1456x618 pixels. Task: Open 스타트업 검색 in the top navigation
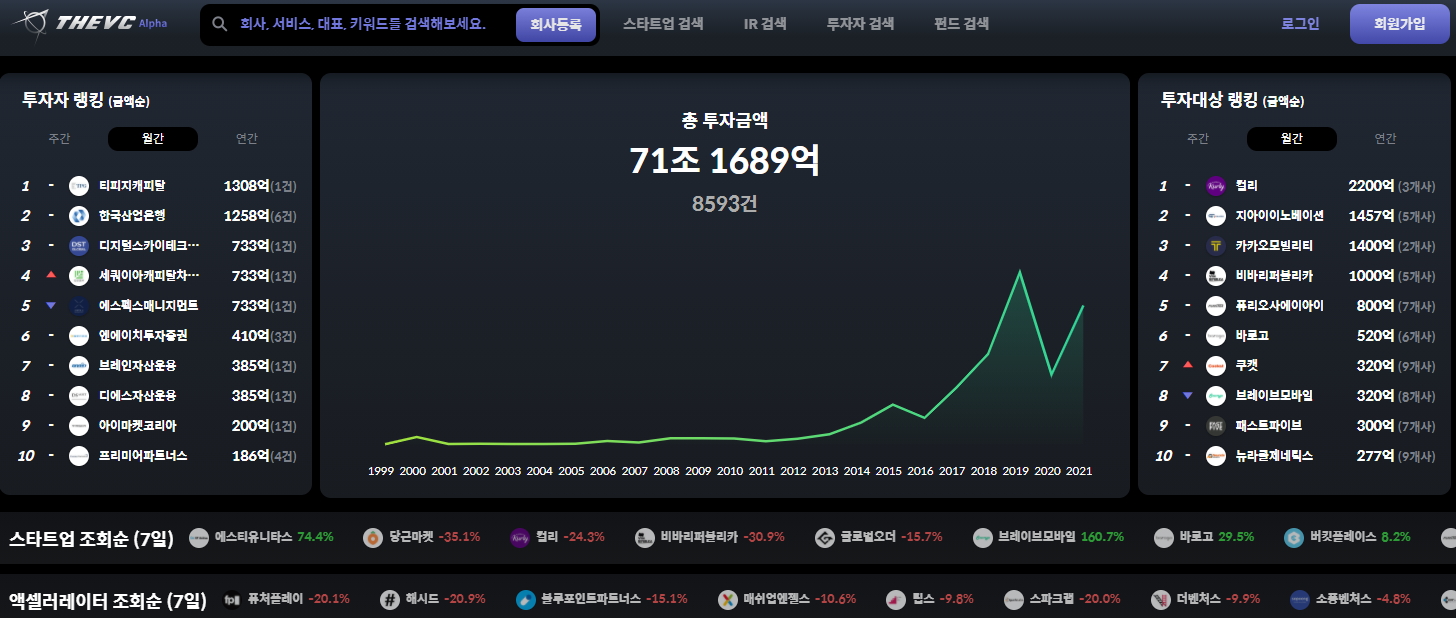point(663,24)
